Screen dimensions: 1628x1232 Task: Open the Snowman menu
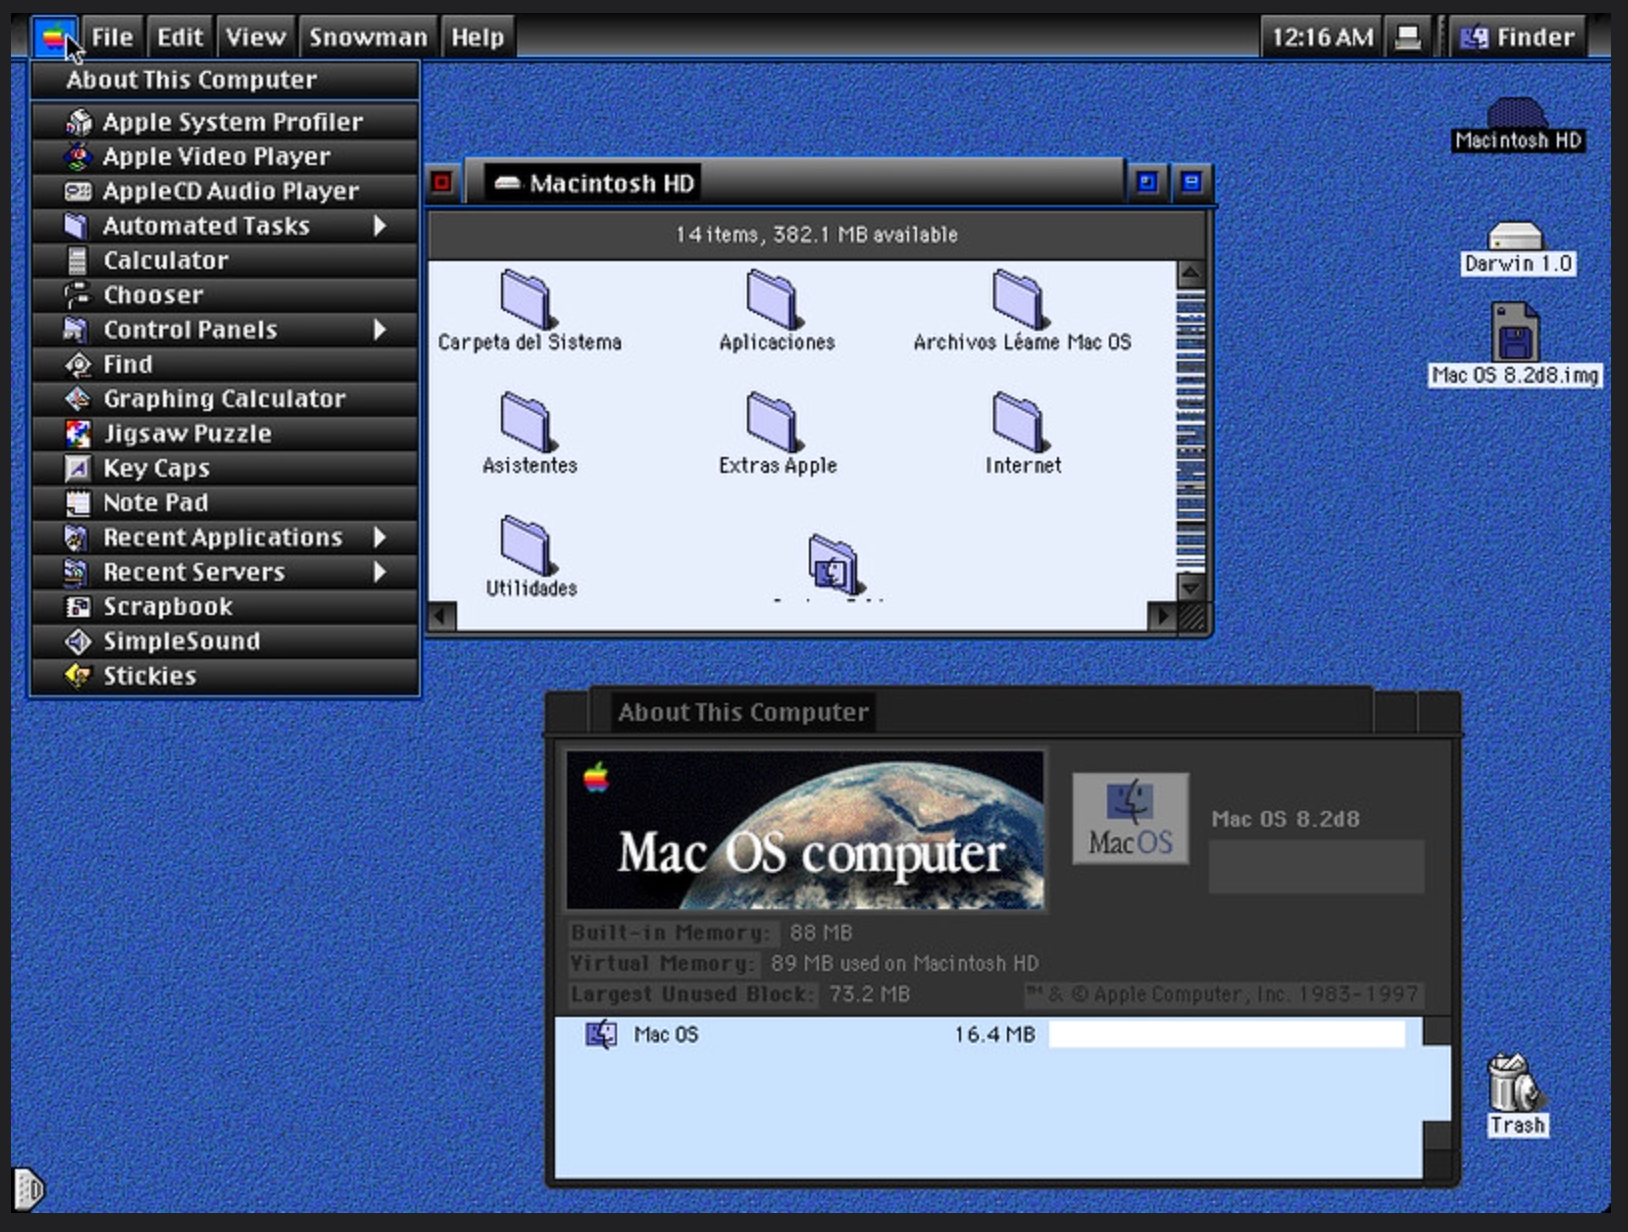pos(368,38)
